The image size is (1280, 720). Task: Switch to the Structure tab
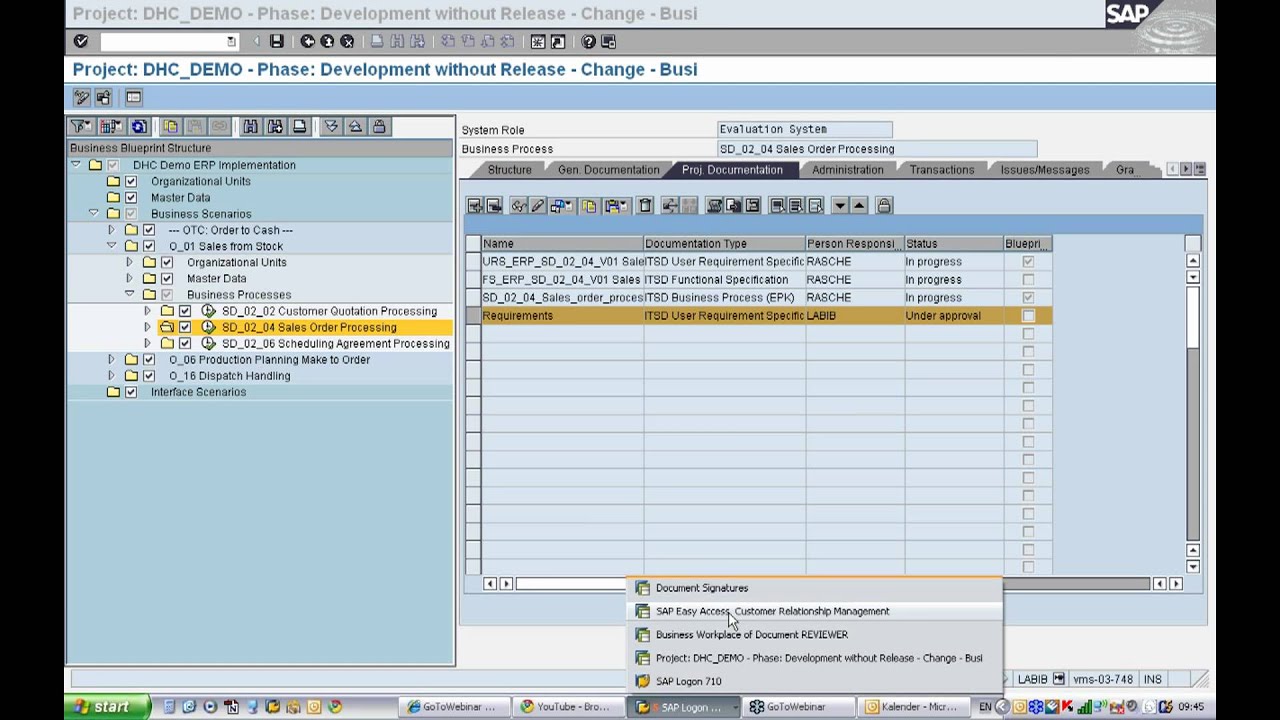[x=509, y=170]
